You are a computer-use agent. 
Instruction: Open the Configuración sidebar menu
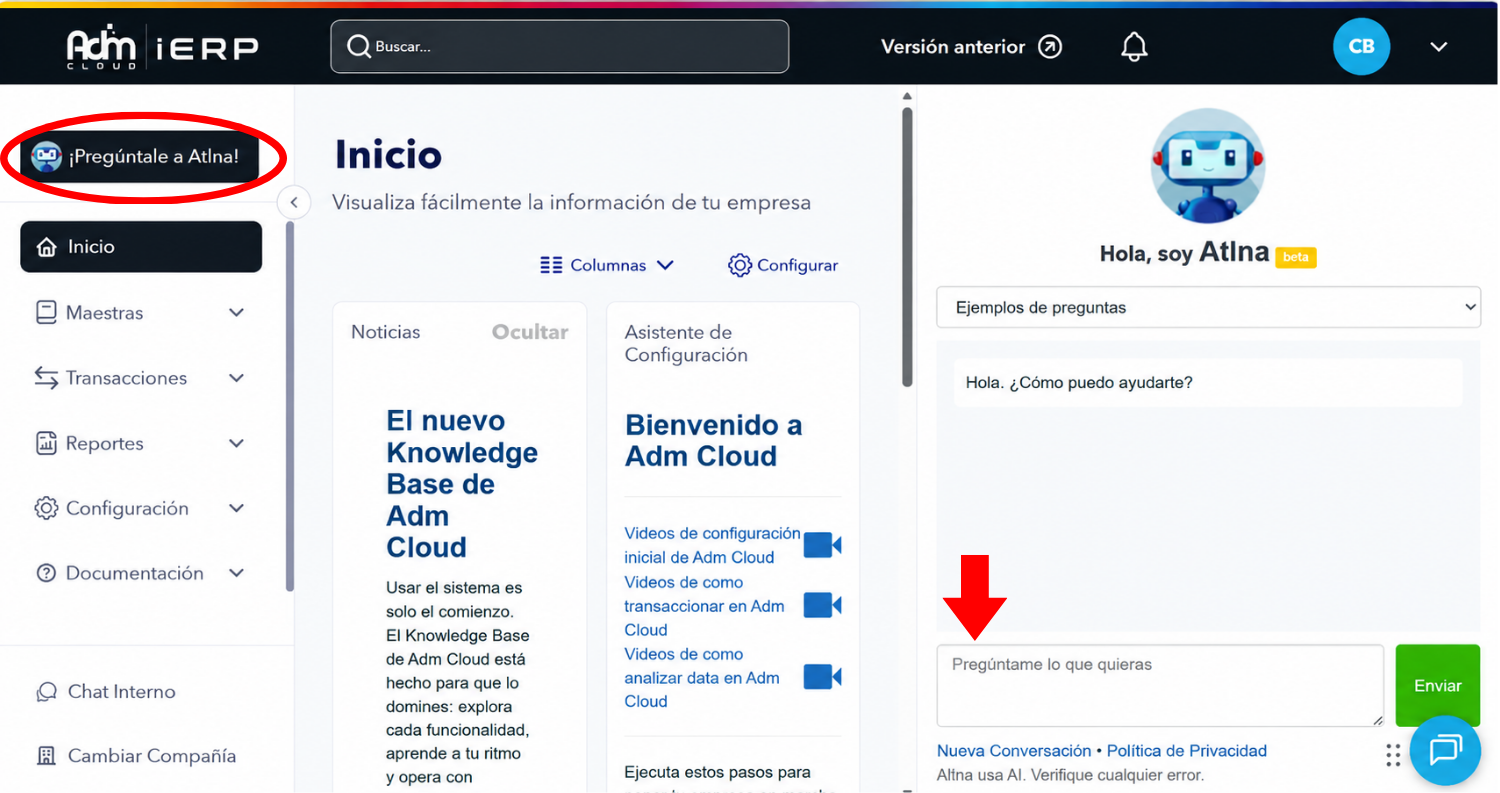point(141,508)
